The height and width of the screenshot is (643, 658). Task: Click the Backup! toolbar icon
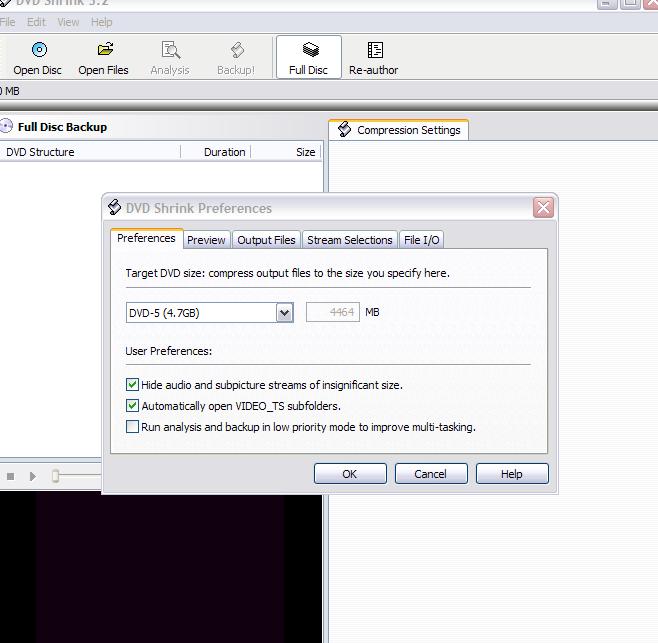[237, 50]
